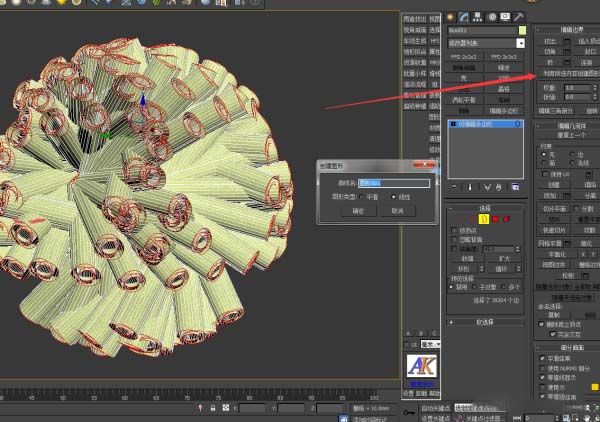This screenshot has height=422, width=600.
Task: Toggle the 平滑结果 checkbox in subdivision surface
Action: pyautogui.click(x=542, y=358)
